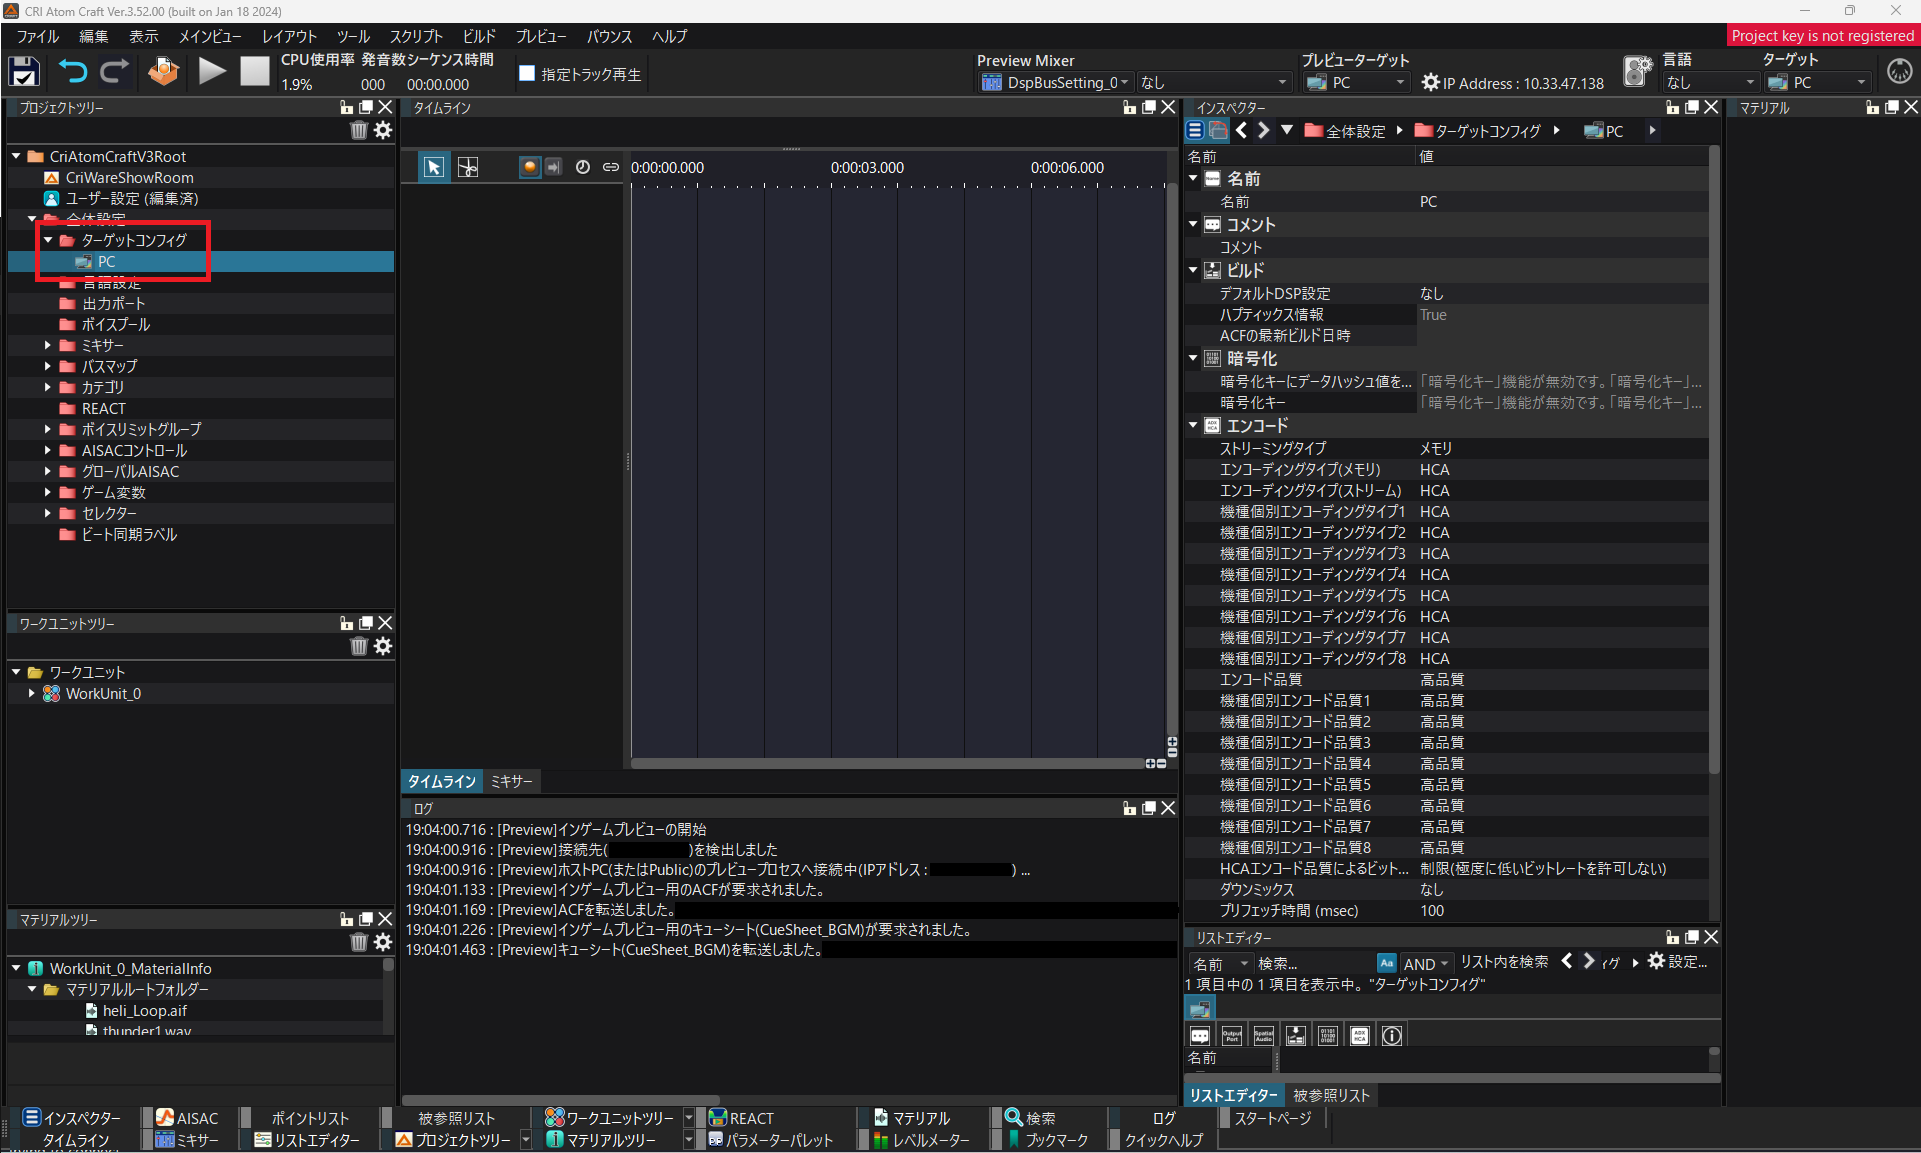Toggle the arrow-to-bar icon in timeline toolbar
The width and height of the screenshot is (1921, 1153).
pos(553,167)
